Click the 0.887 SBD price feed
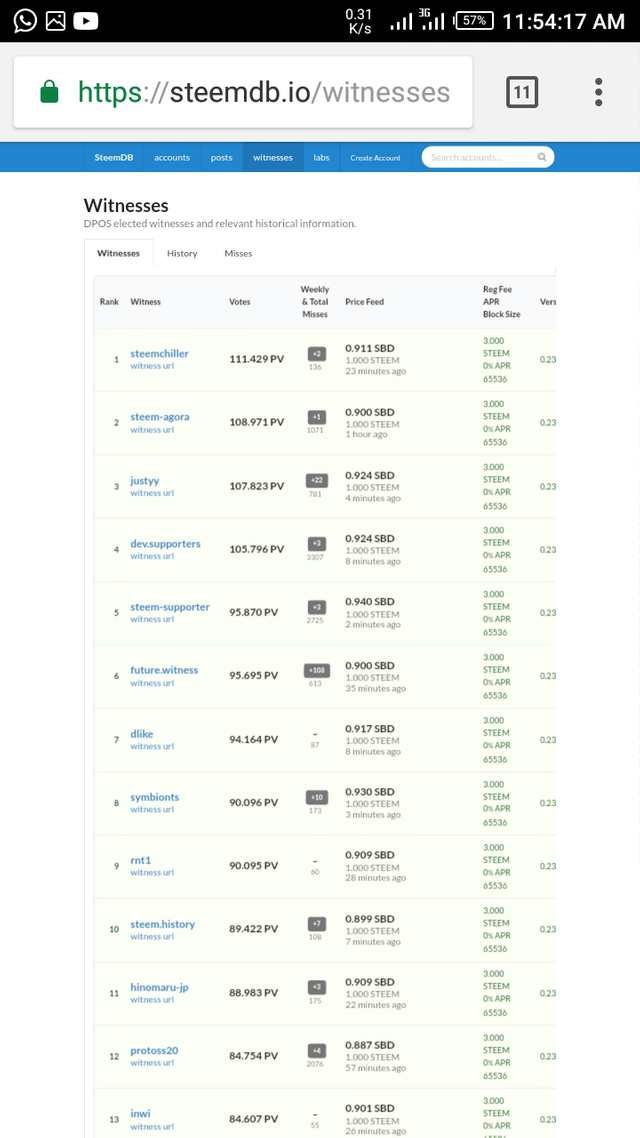This screenshot has height=1138, width=640. coord(370,1045)
